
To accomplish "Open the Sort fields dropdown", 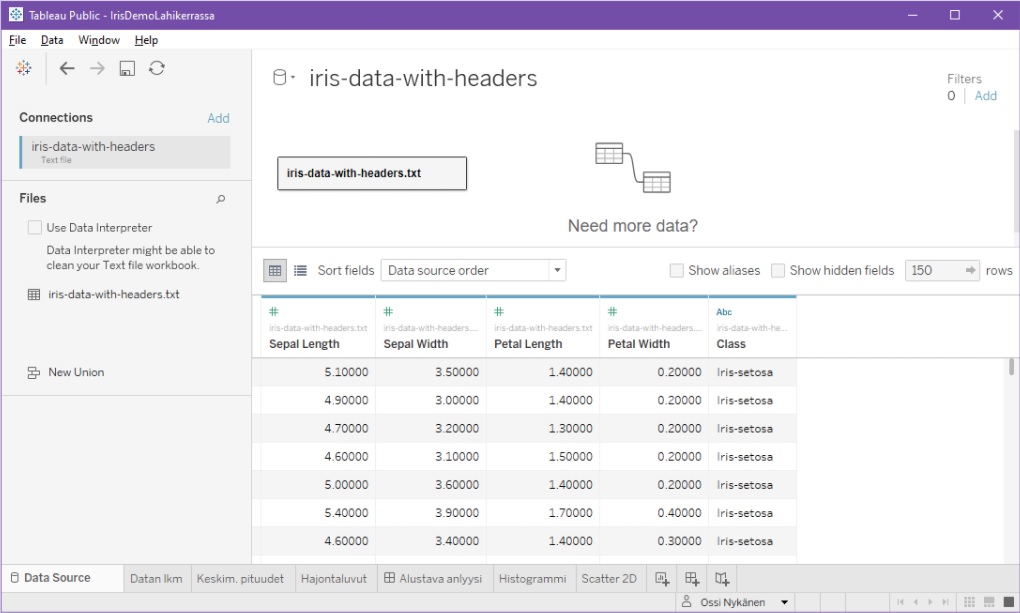I will [473, 270].
